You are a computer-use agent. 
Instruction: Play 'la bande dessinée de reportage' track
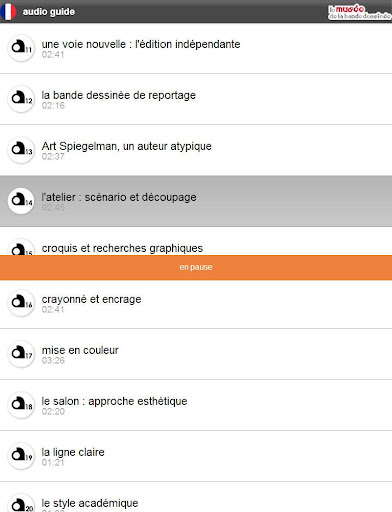[x=196, y=99]
